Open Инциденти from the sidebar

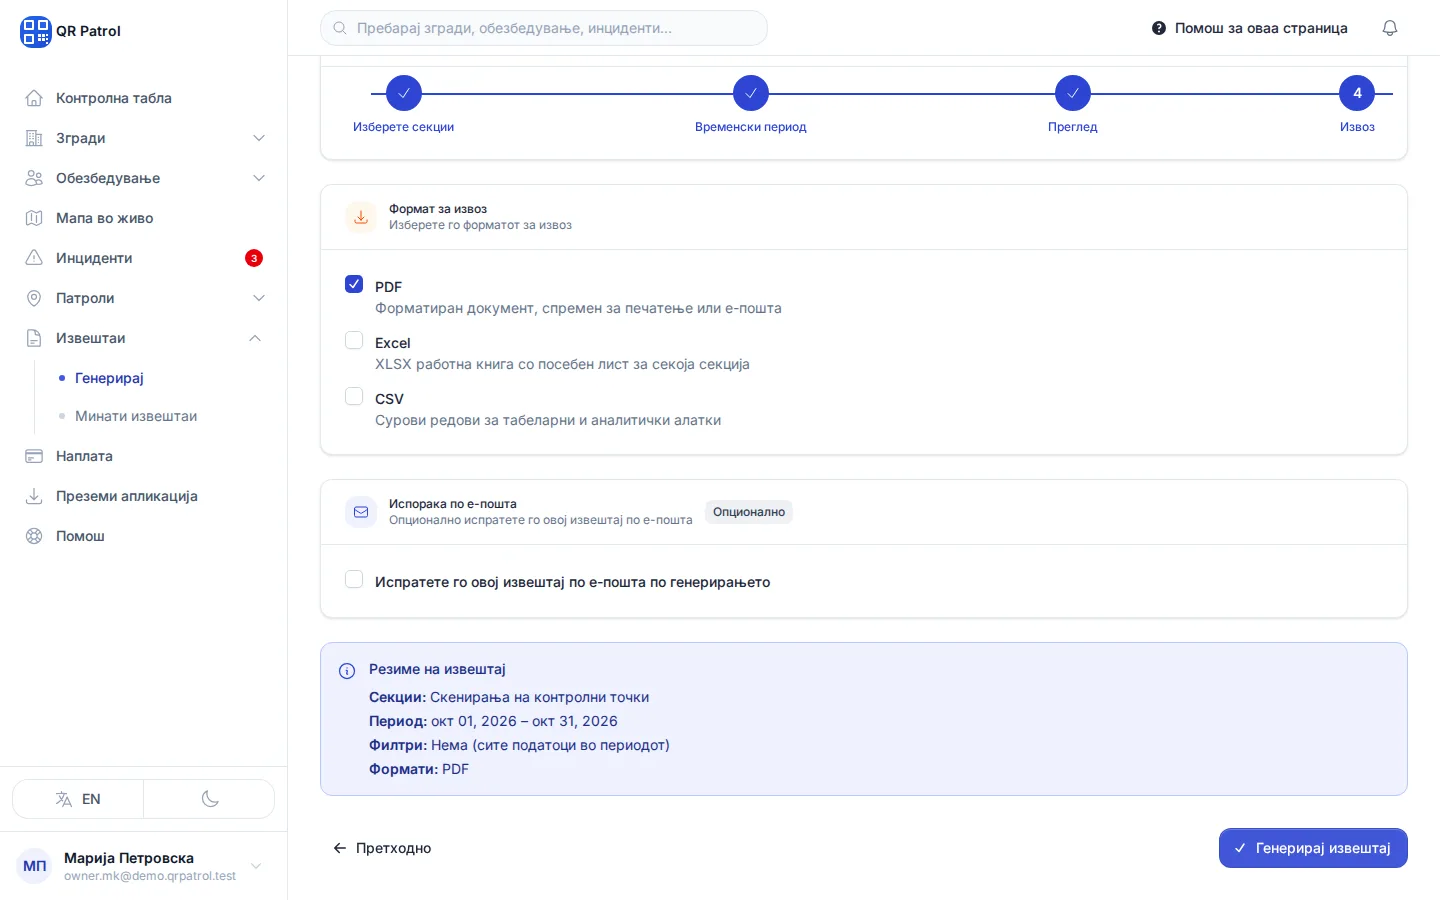144,258
